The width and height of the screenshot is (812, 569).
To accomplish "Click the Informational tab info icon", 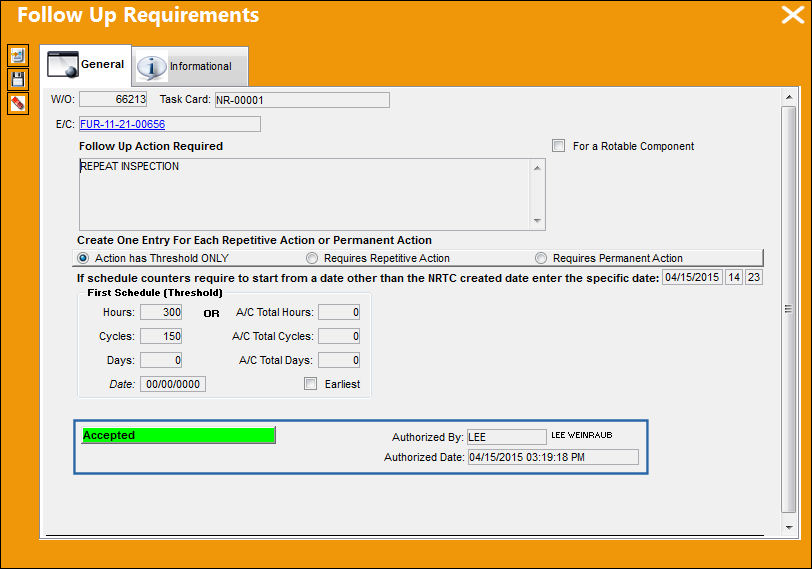I will 151,67.
